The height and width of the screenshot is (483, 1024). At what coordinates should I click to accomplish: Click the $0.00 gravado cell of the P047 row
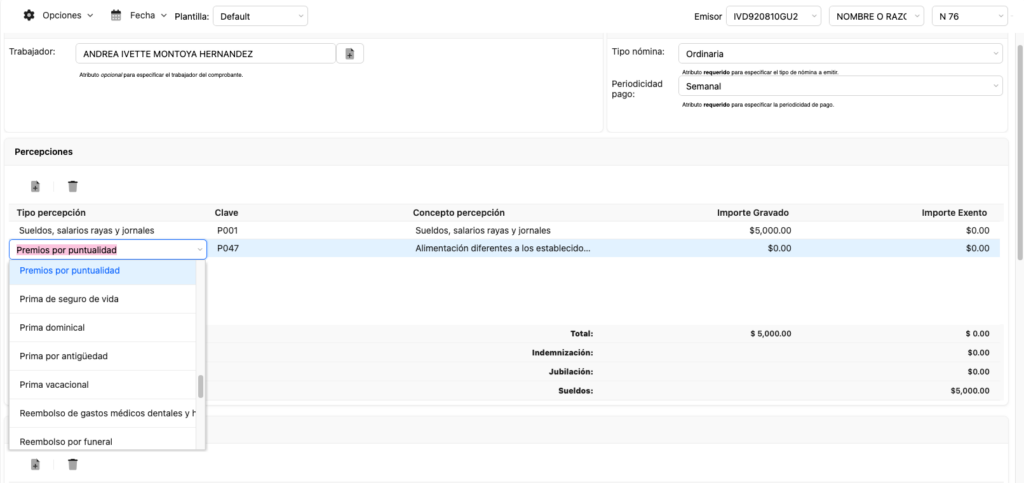point(780,248)
